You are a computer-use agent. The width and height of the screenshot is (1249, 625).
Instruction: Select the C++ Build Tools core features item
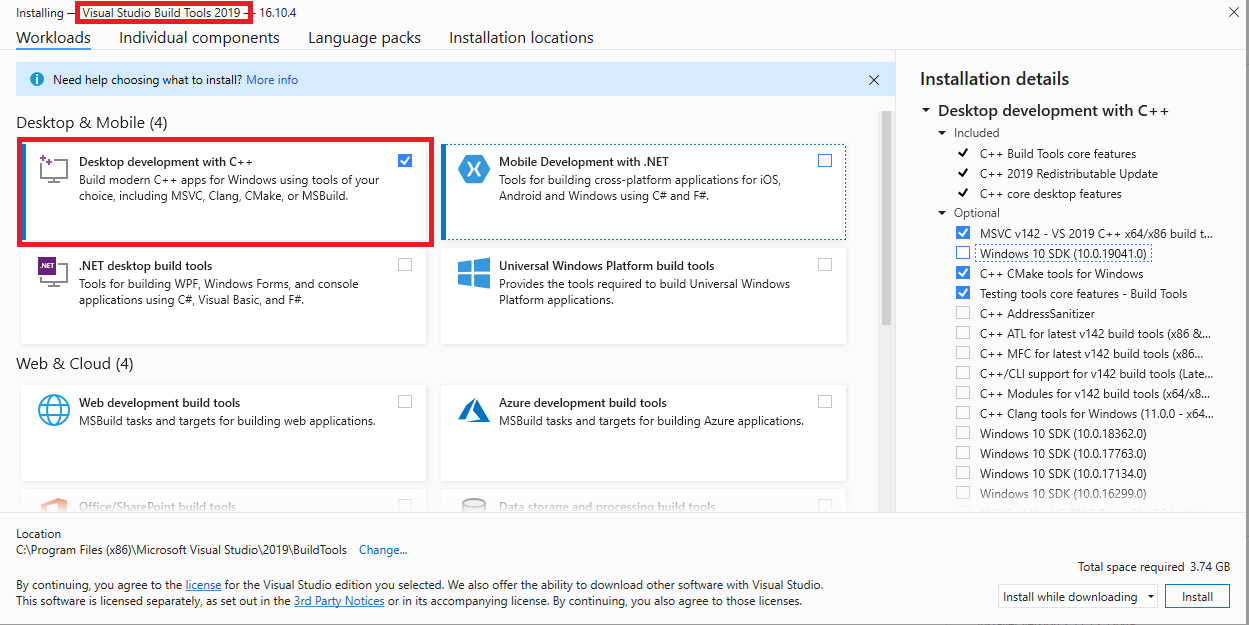1058,154
